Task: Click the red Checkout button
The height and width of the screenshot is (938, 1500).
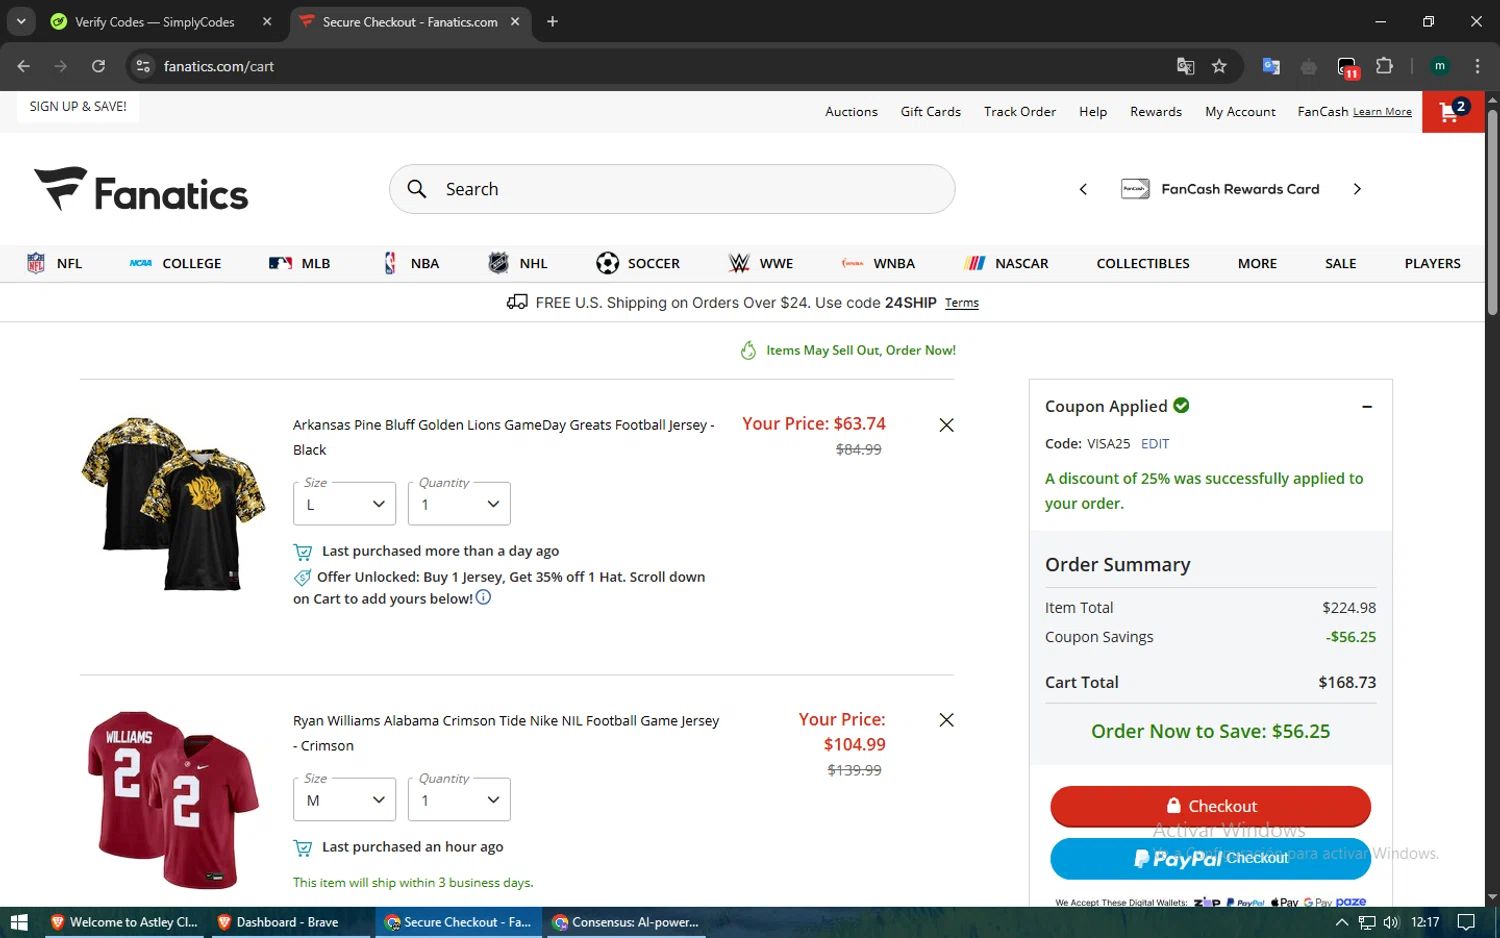Action: [x=1210, y=806]
